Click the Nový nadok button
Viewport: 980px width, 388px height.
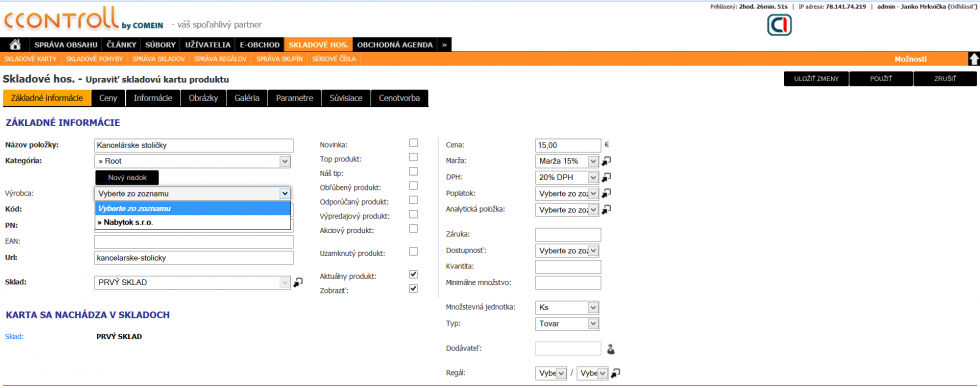(127, 177)
